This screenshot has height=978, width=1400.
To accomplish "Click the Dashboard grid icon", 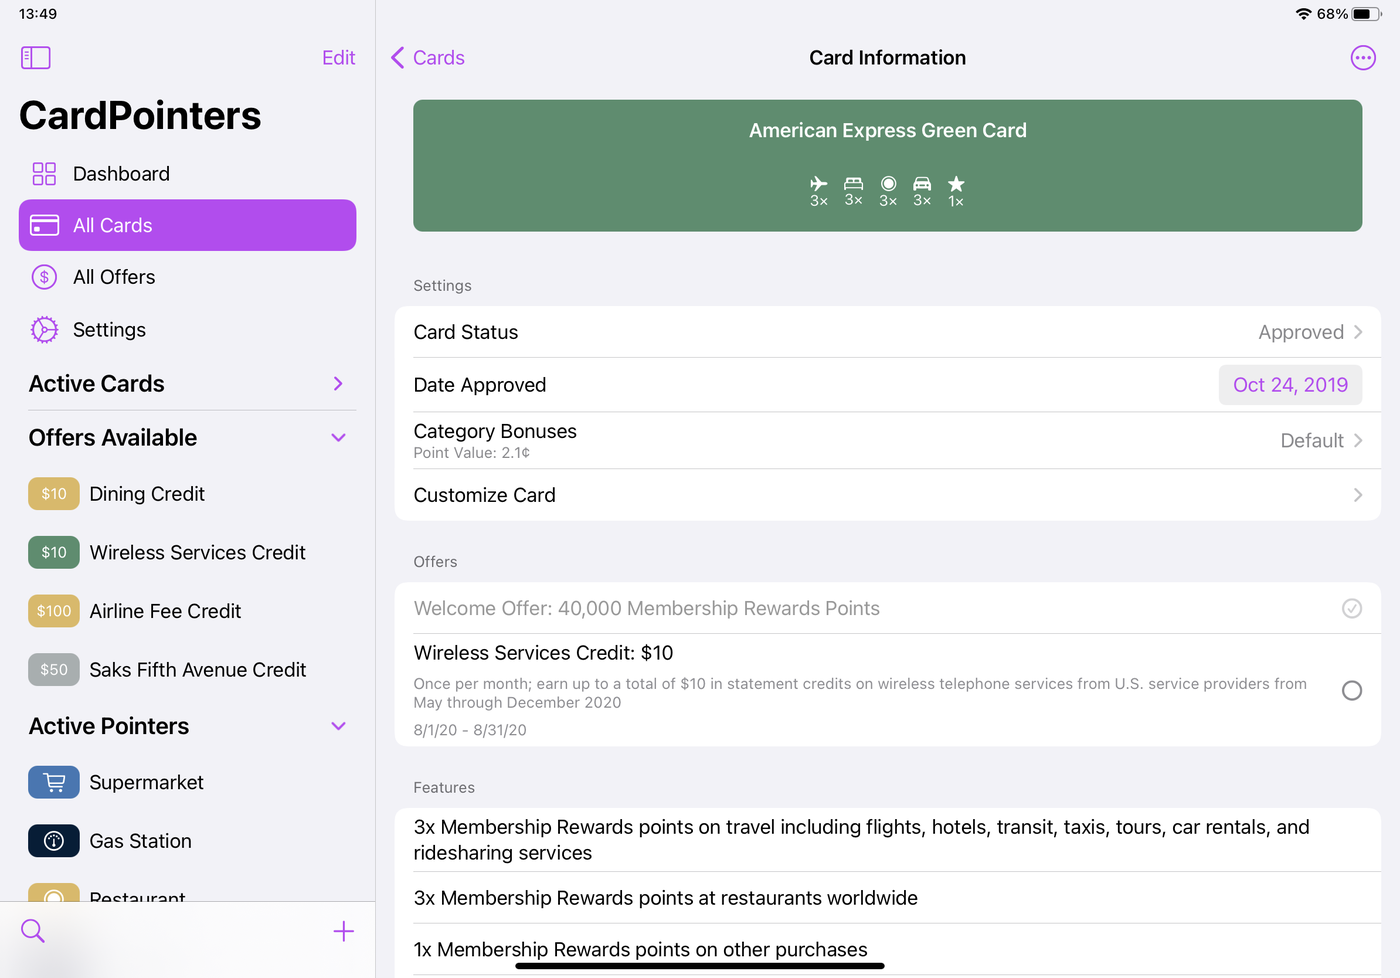I will [44, 174].
